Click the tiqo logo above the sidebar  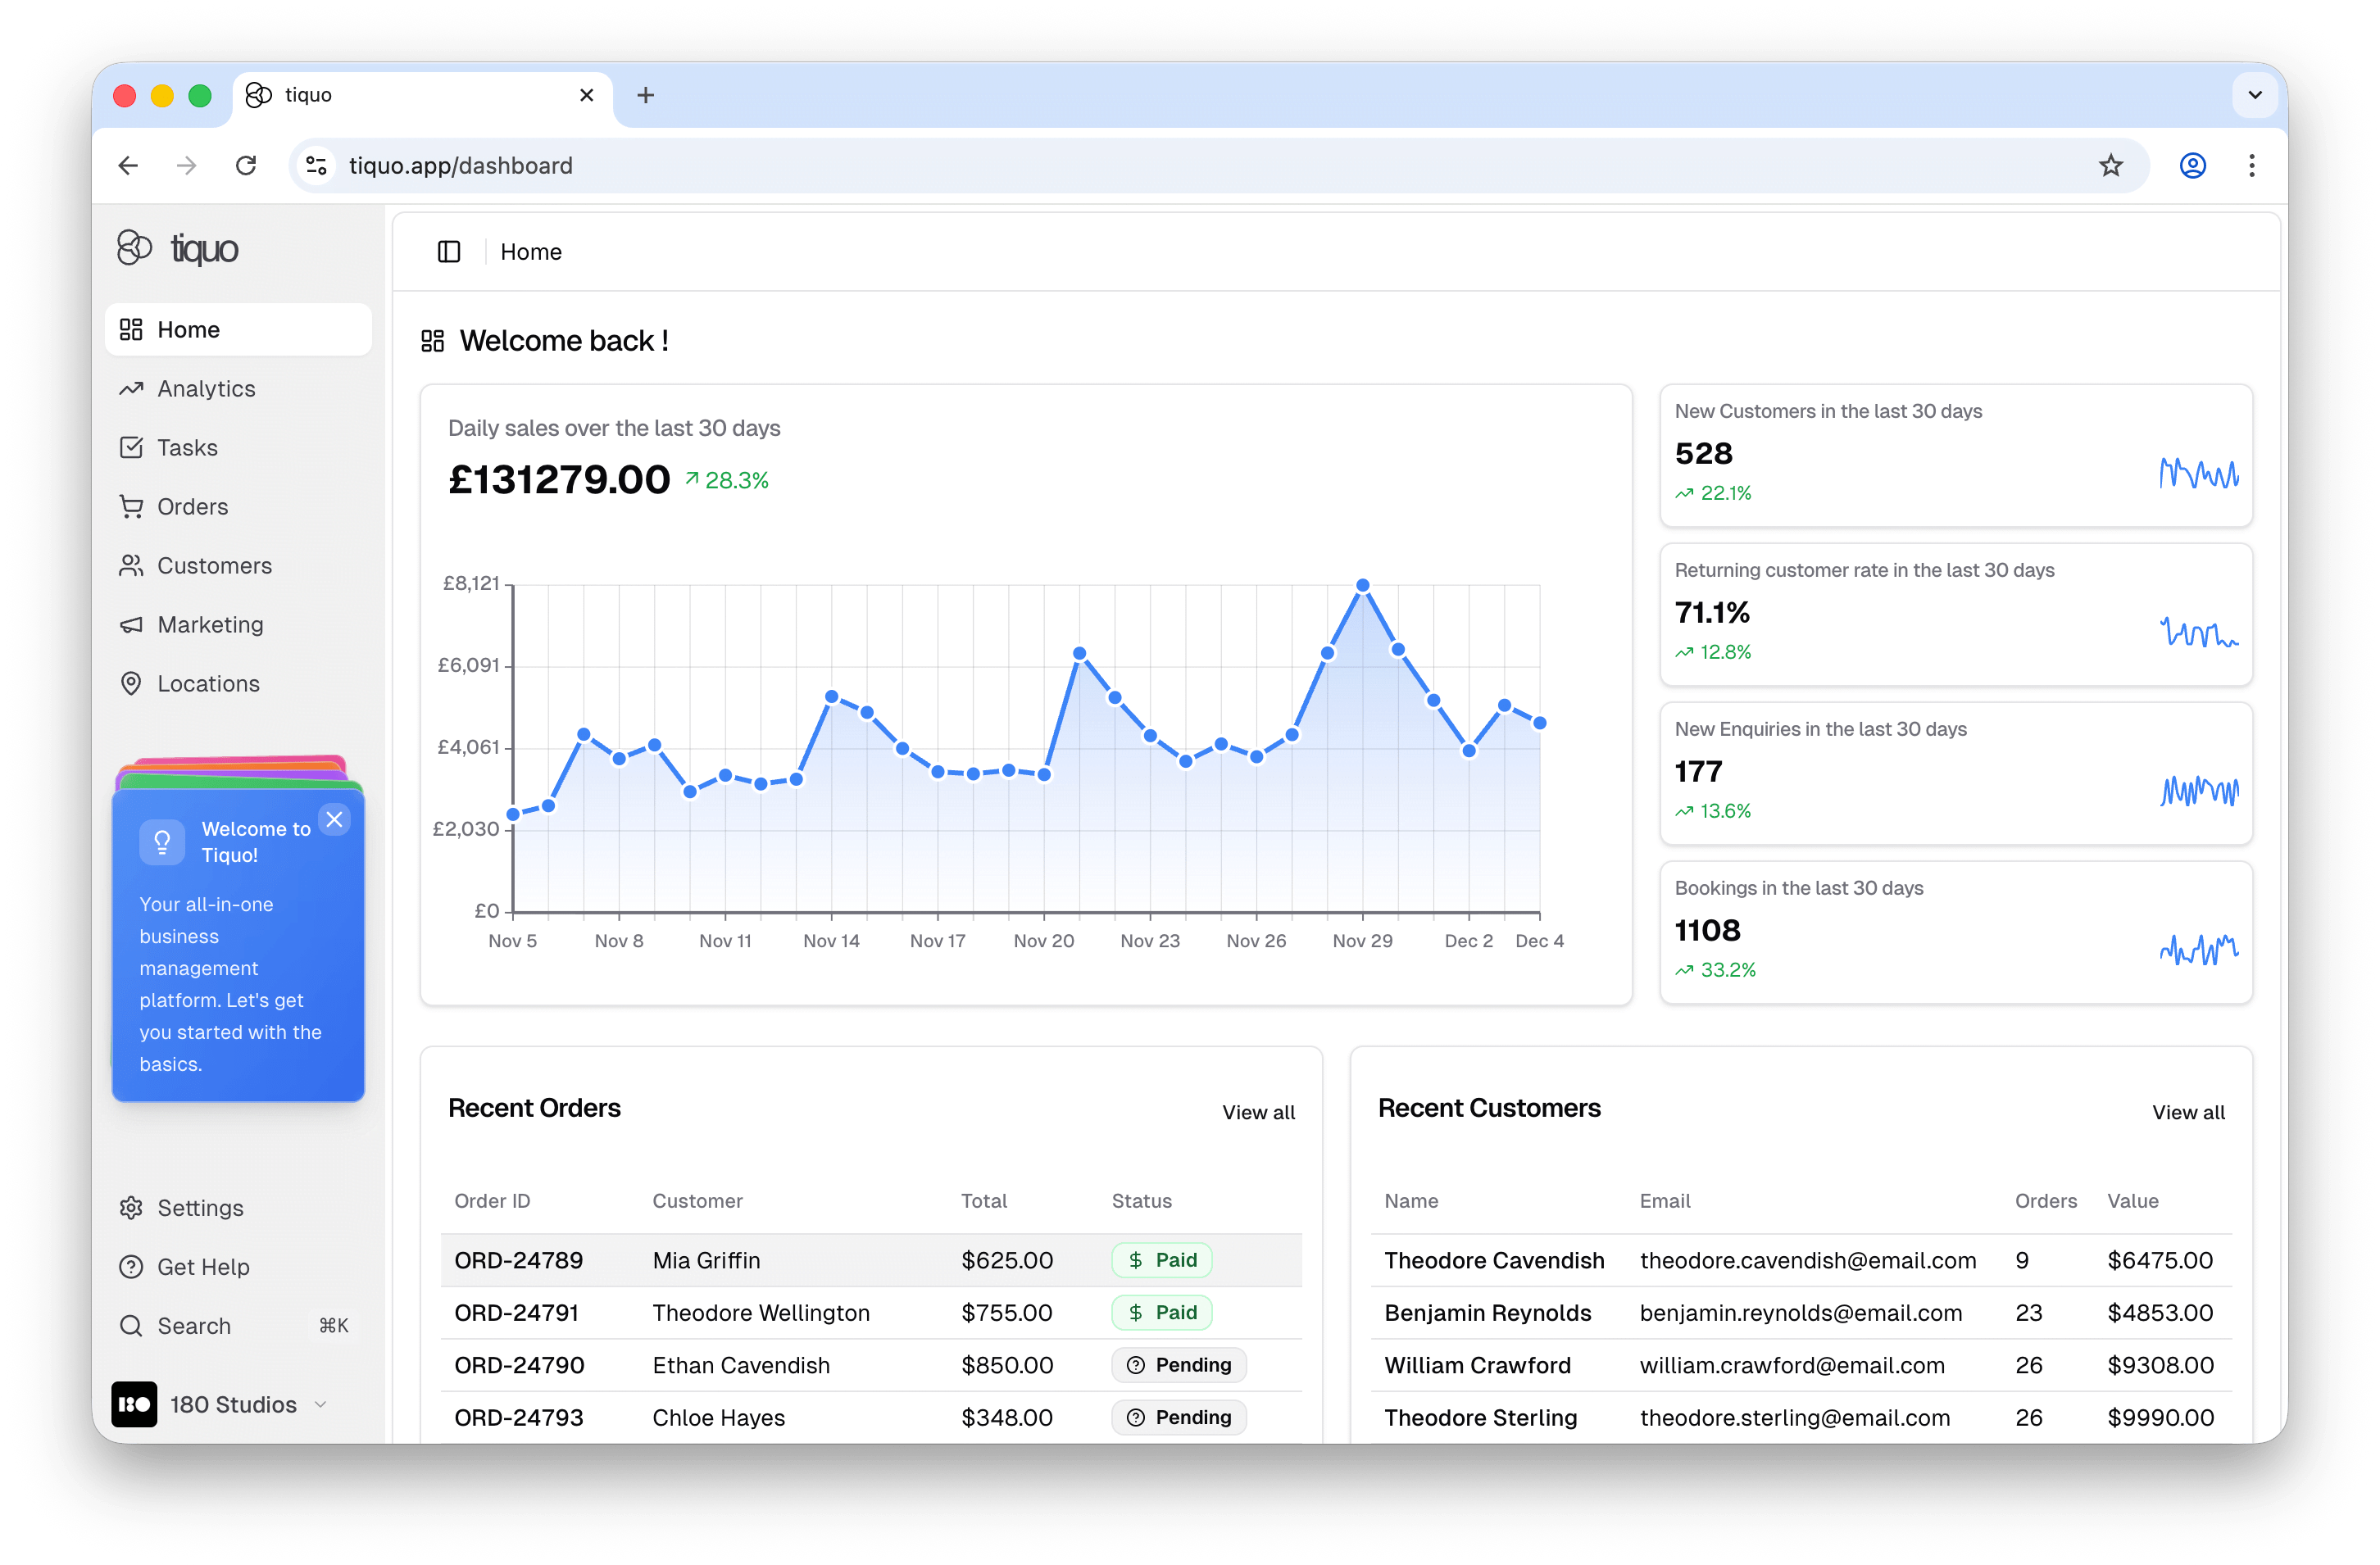click(178, 248)
